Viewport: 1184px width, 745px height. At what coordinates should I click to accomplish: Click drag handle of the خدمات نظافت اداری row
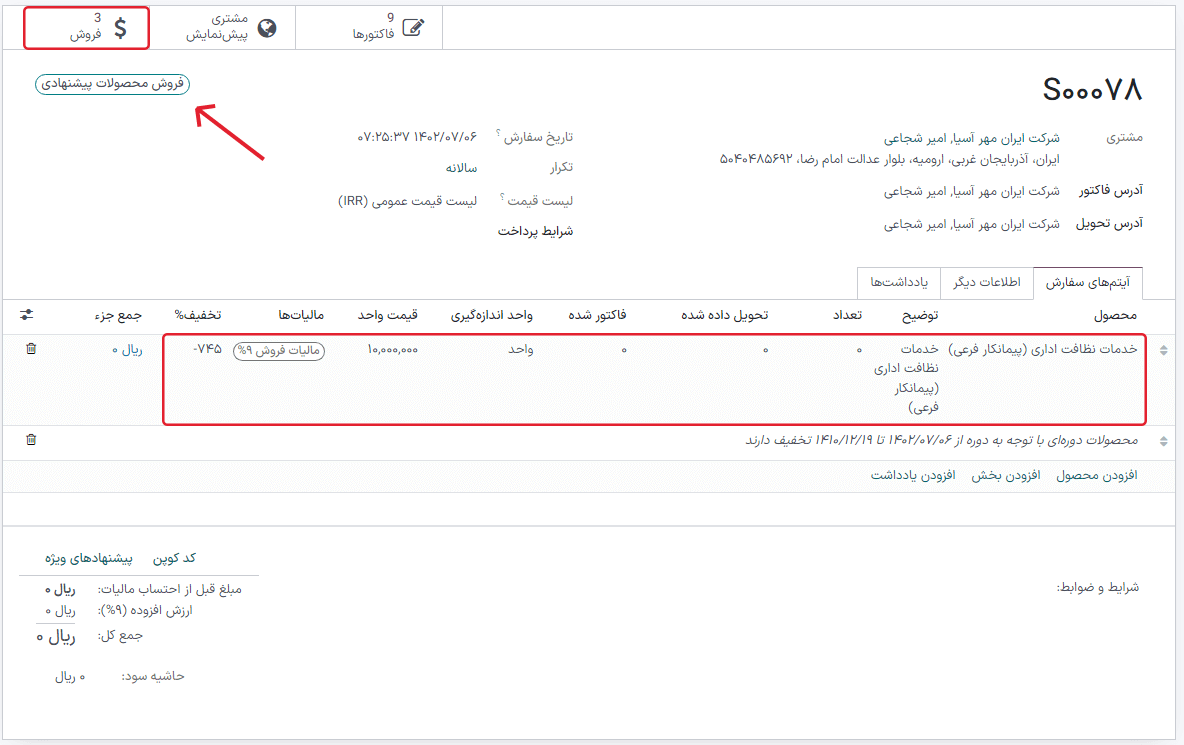(1162, 350)
